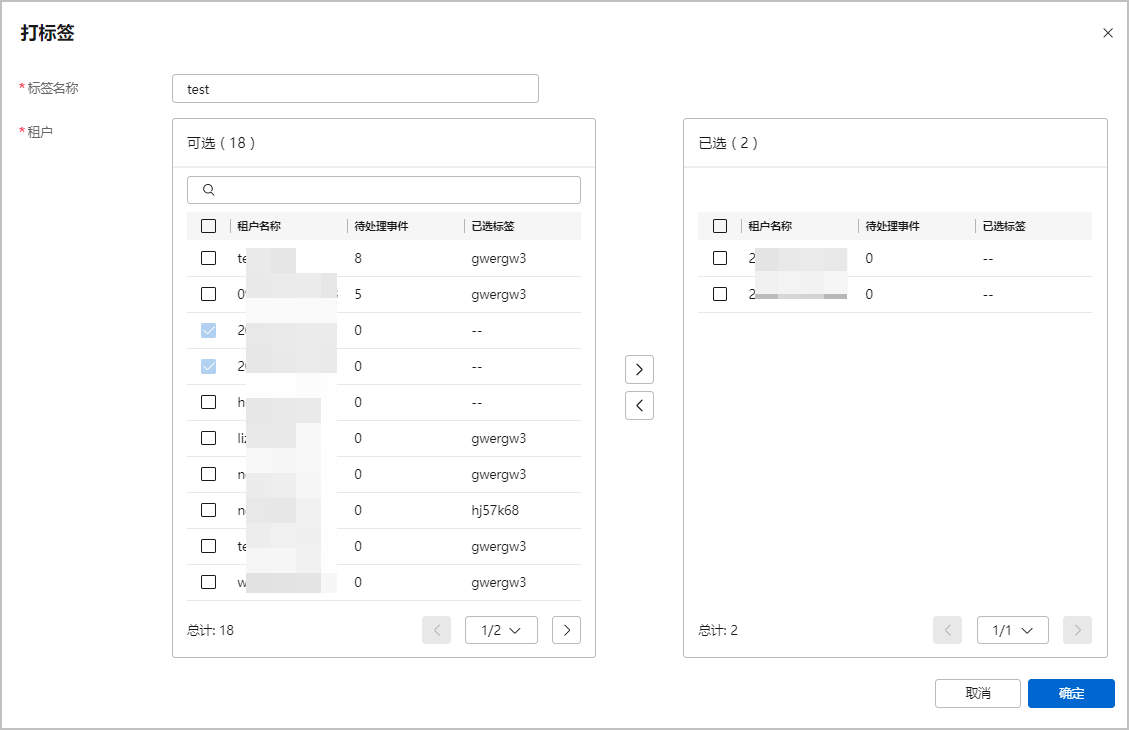
Task: Toggle select-all checkbox in available tenants header
Action: coord(208,226)
